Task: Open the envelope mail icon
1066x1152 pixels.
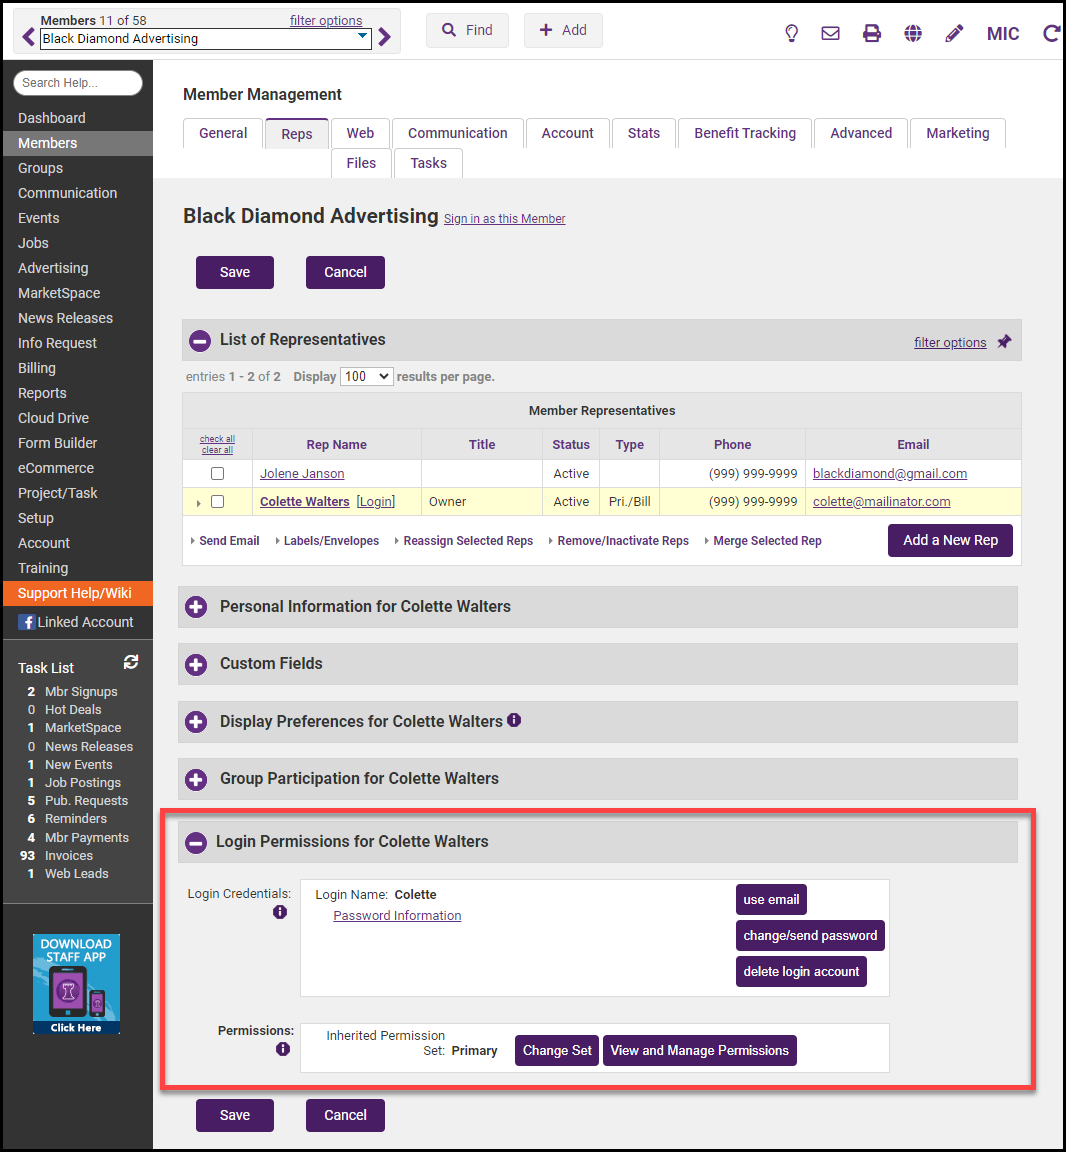Action: coord(830,33)
